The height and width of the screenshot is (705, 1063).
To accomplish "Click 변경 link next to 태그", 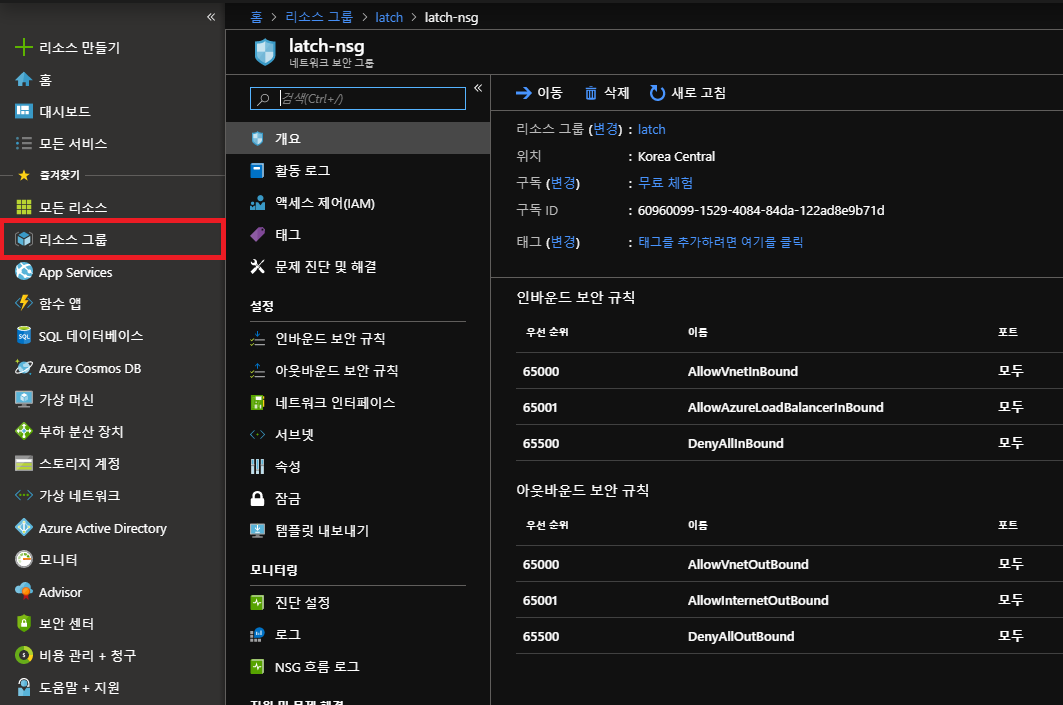I will [563, 241].
